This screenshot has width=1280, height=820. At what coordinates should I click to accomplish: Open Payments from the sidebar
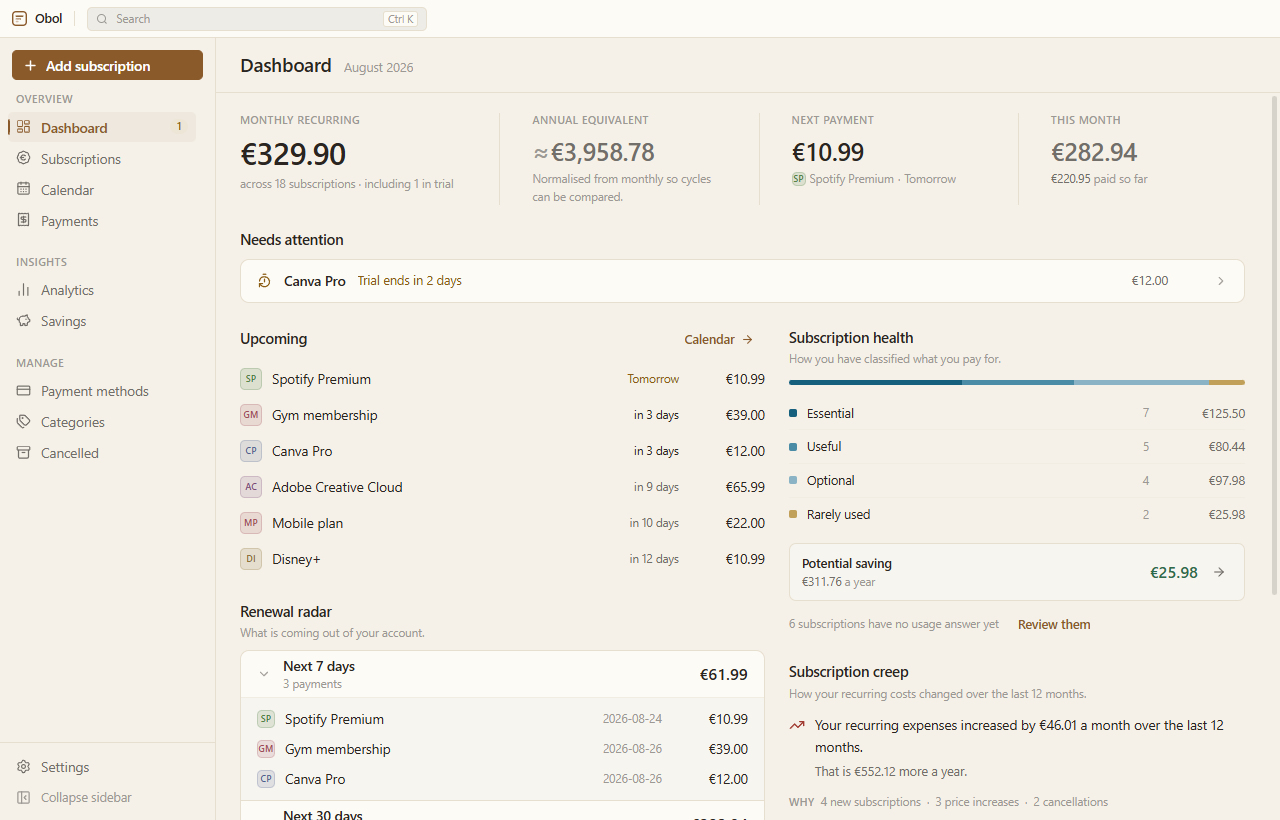[x=103, y=220]
